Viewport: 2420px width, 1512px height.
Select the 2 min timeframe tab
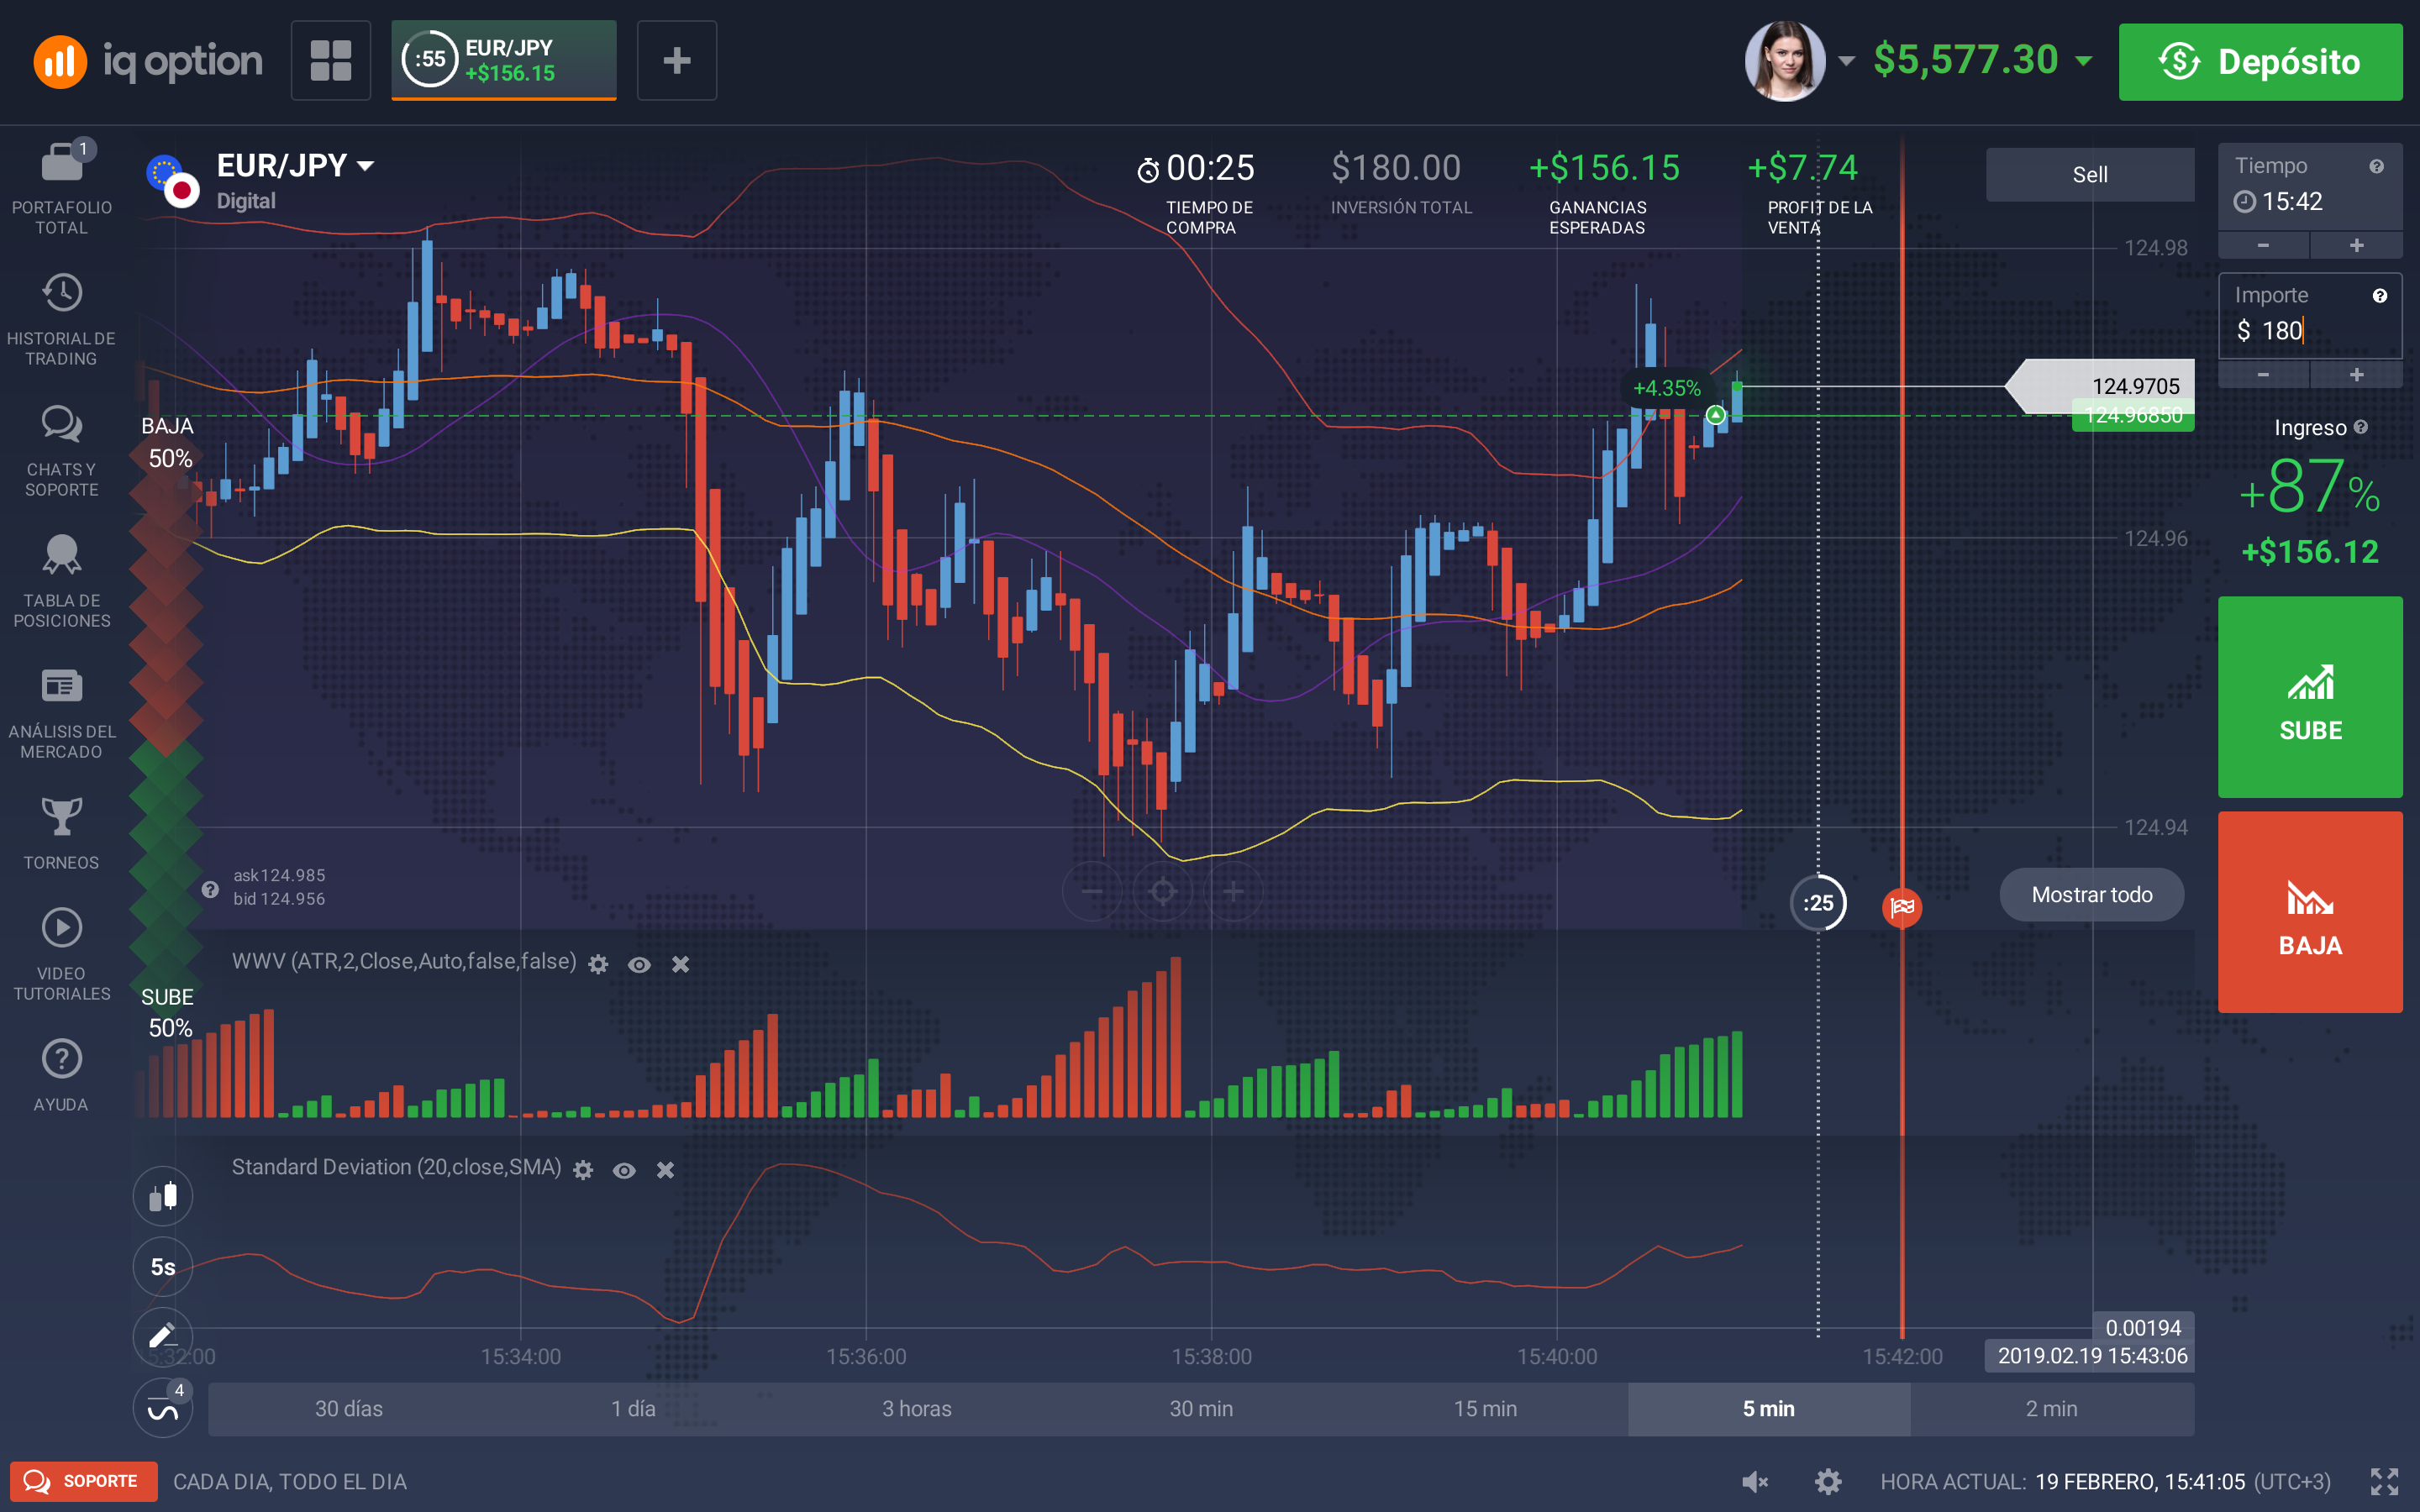click(x=2052, y=1408)
